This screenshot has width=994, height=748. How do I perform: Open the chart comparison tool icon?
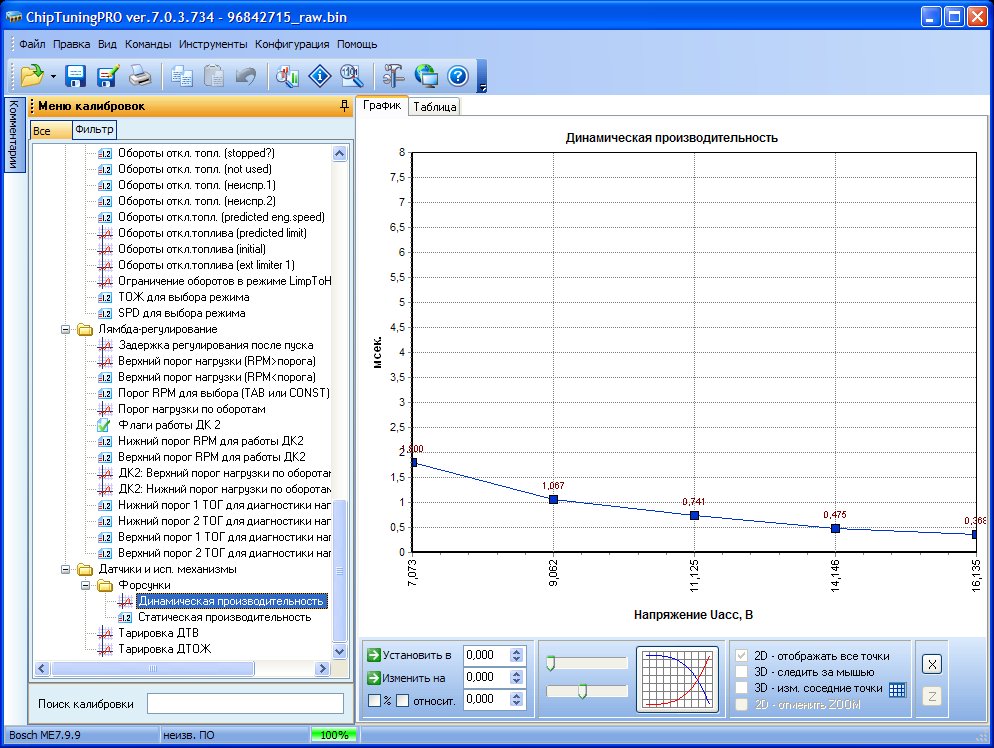point(288,75)
